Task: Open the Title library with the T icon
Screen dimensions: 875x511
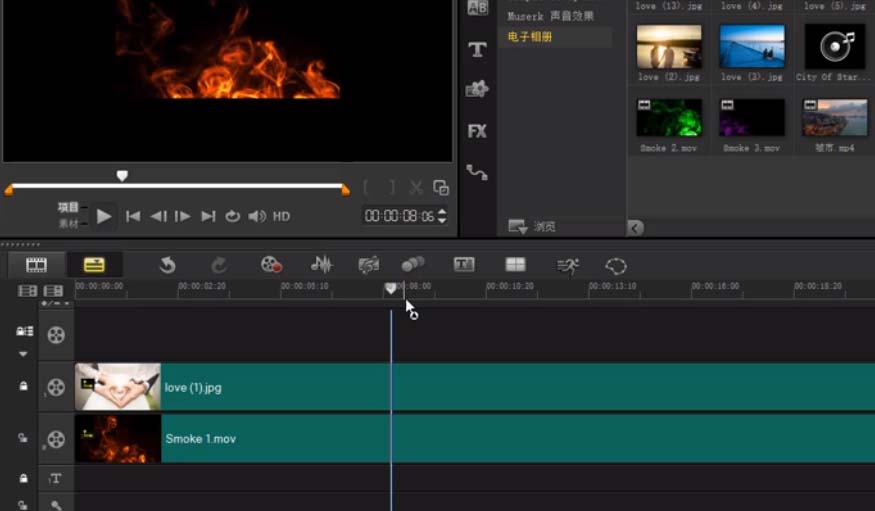Action: click(477, 50)
